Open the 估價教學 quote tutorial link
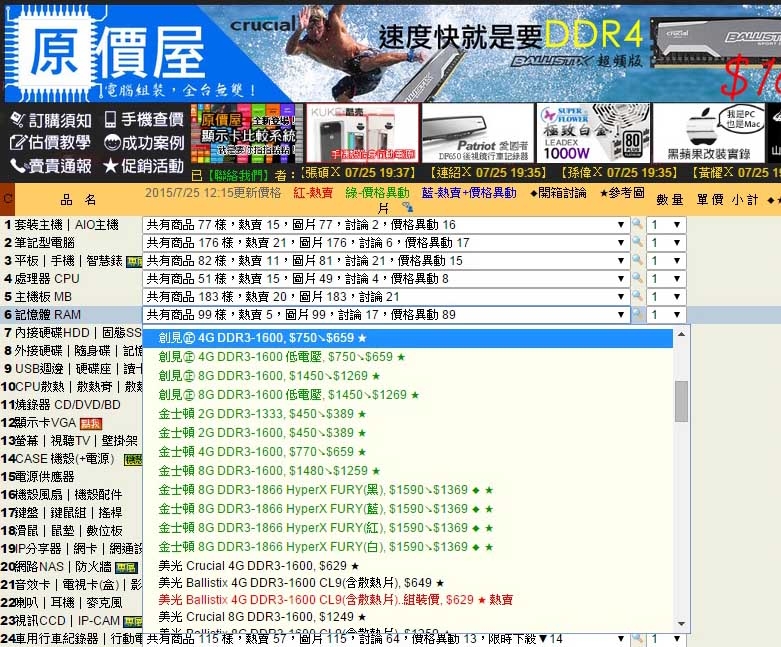 point(50,142)
